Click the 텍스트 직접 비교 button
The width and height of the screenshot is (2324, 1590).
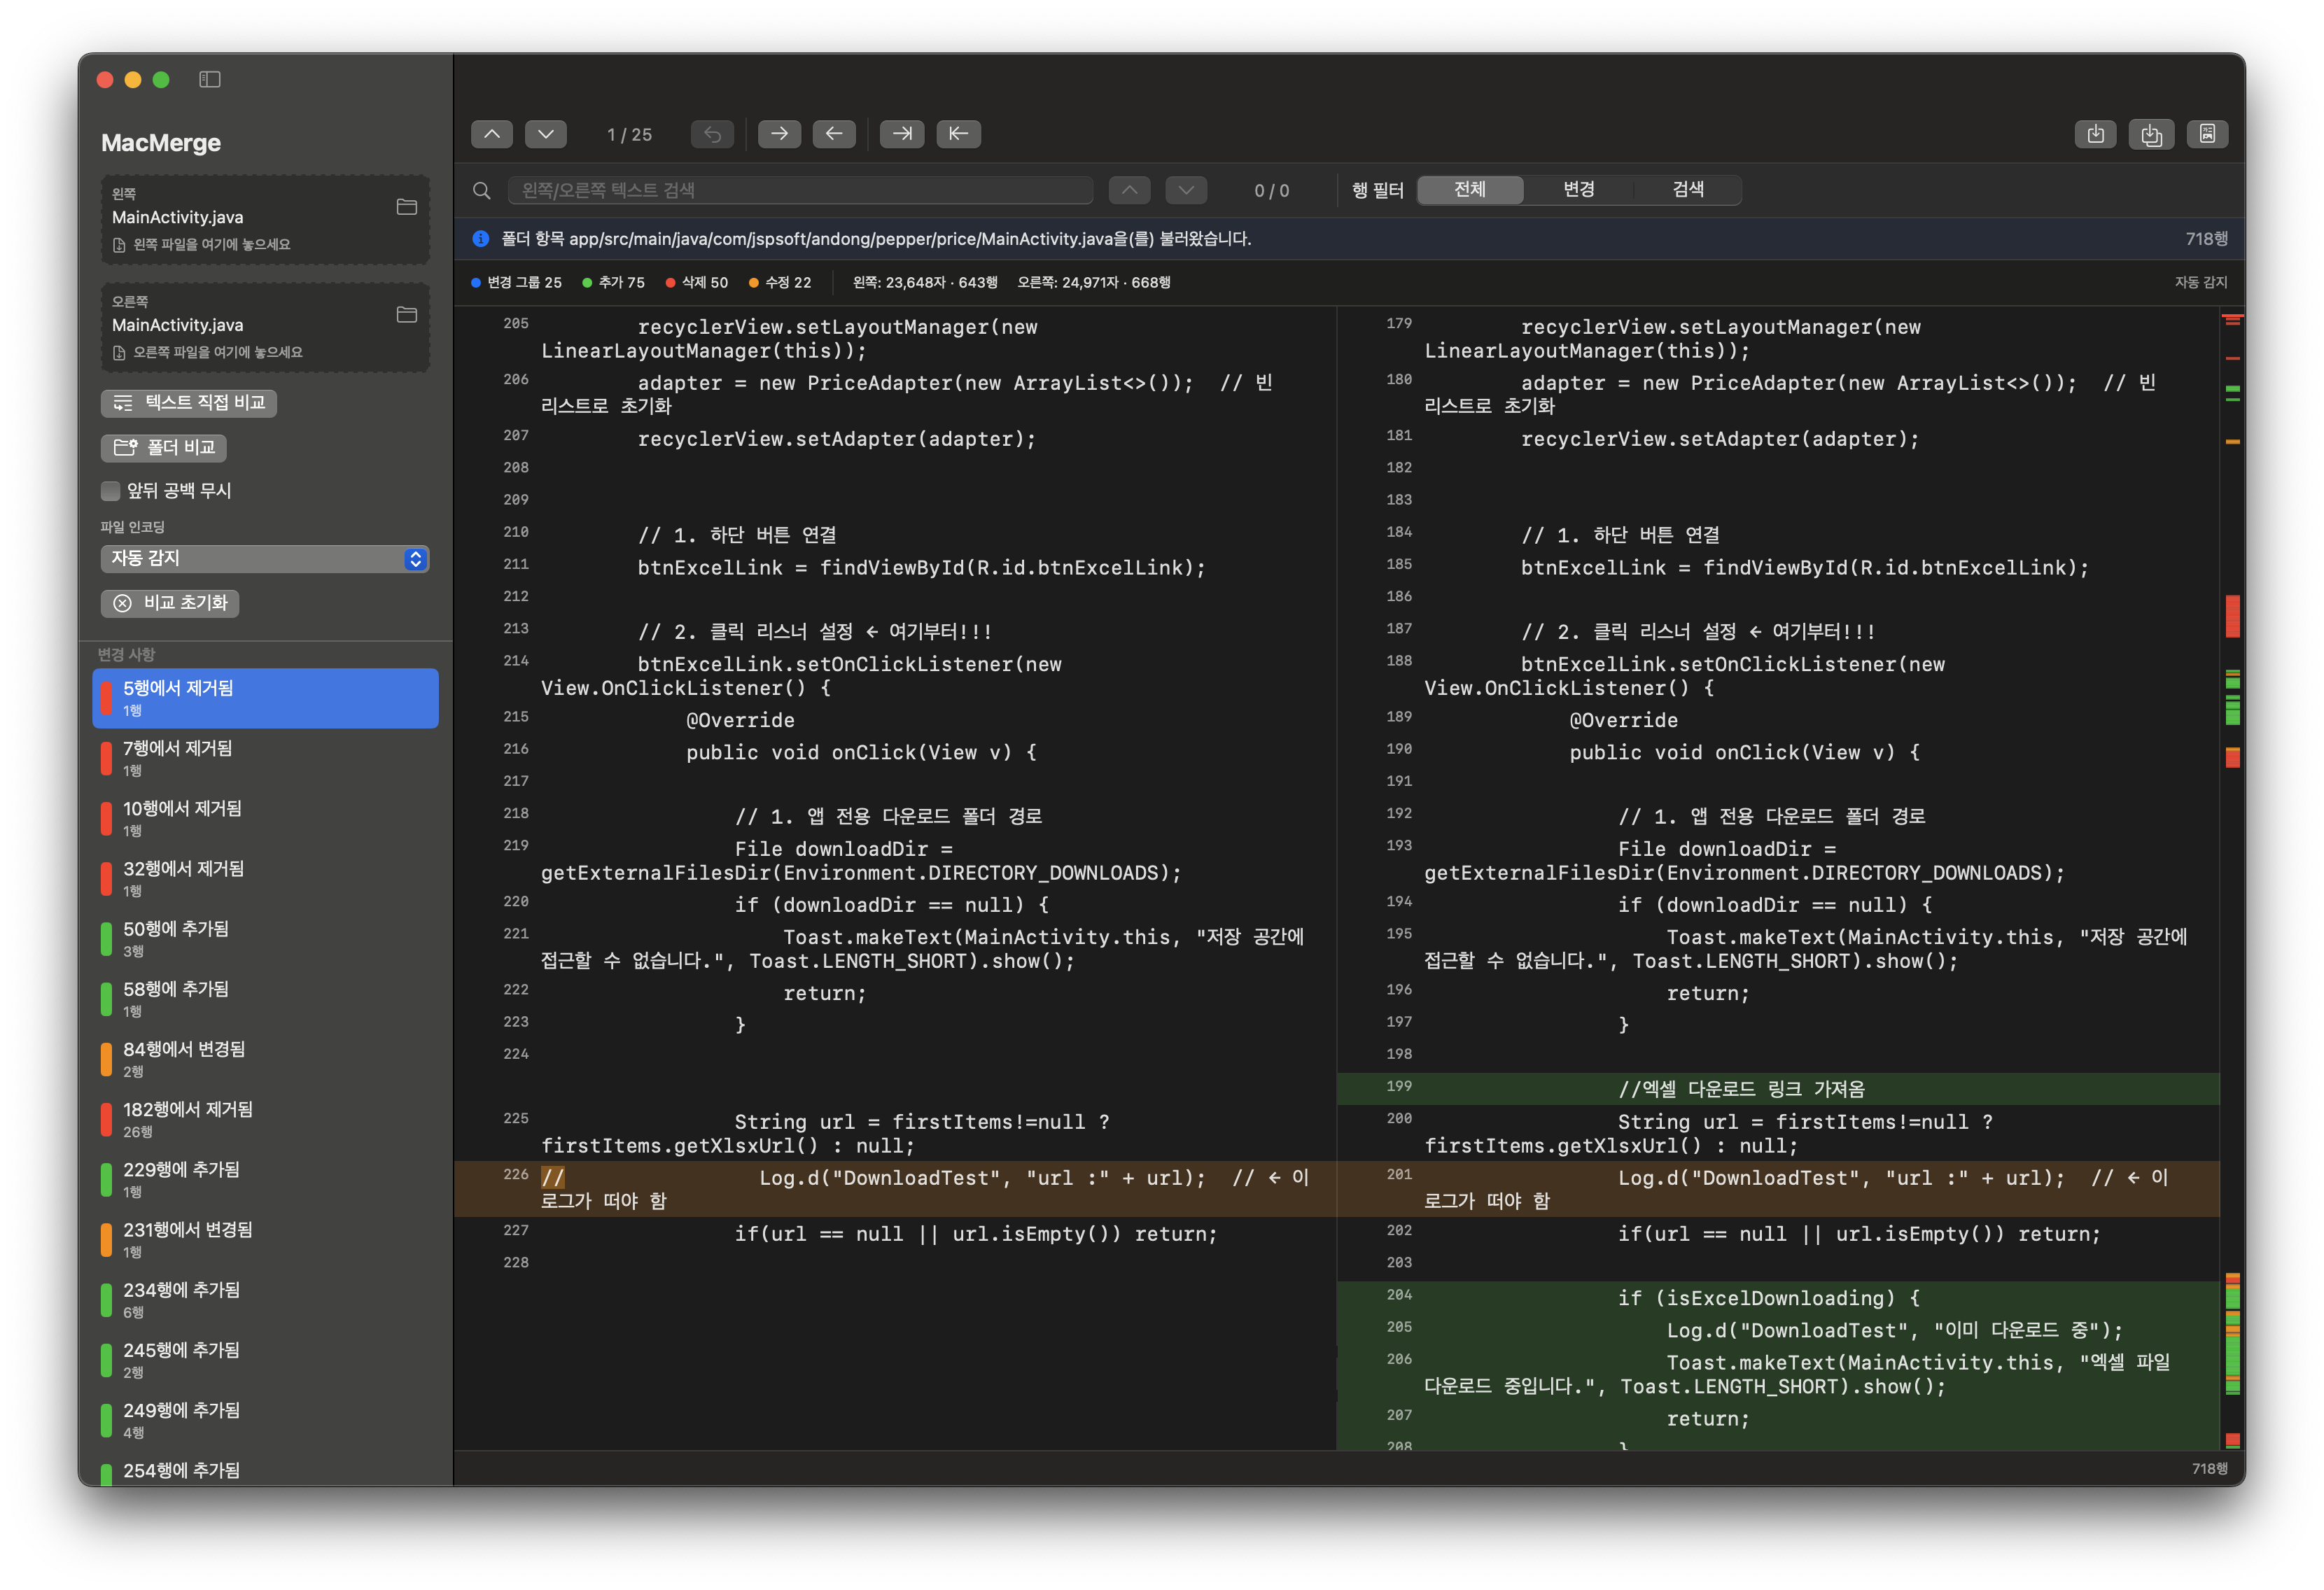(189, 403)
